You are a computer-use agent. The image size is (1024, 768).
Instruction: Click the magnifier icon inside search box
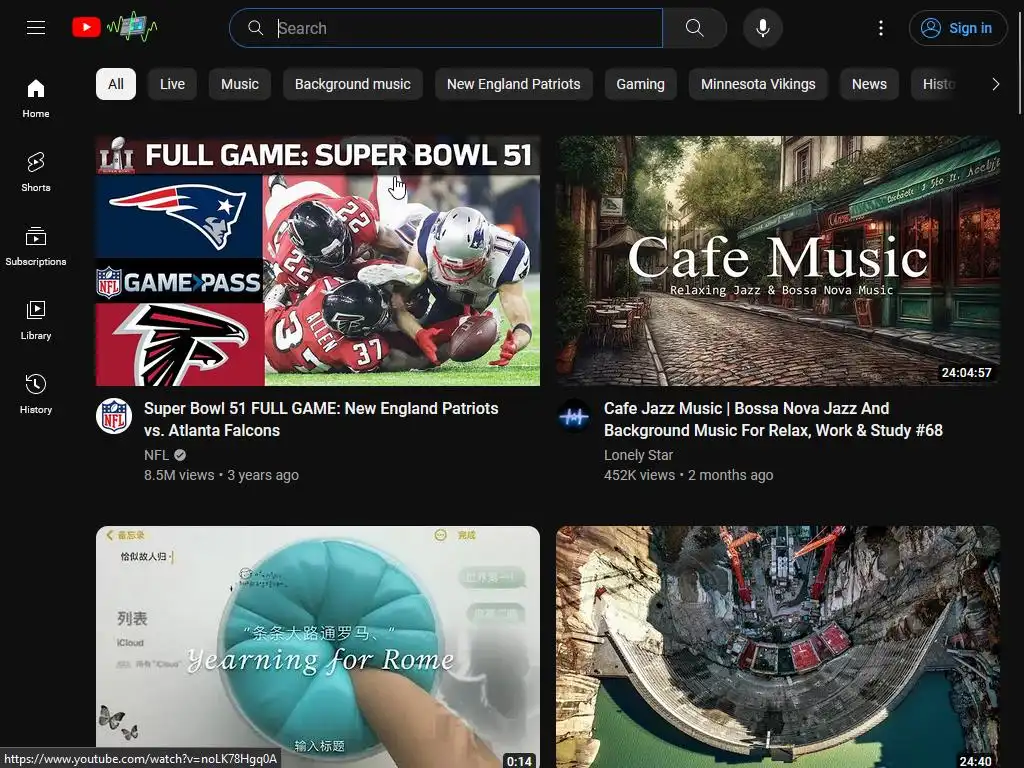tap(255, 28)
